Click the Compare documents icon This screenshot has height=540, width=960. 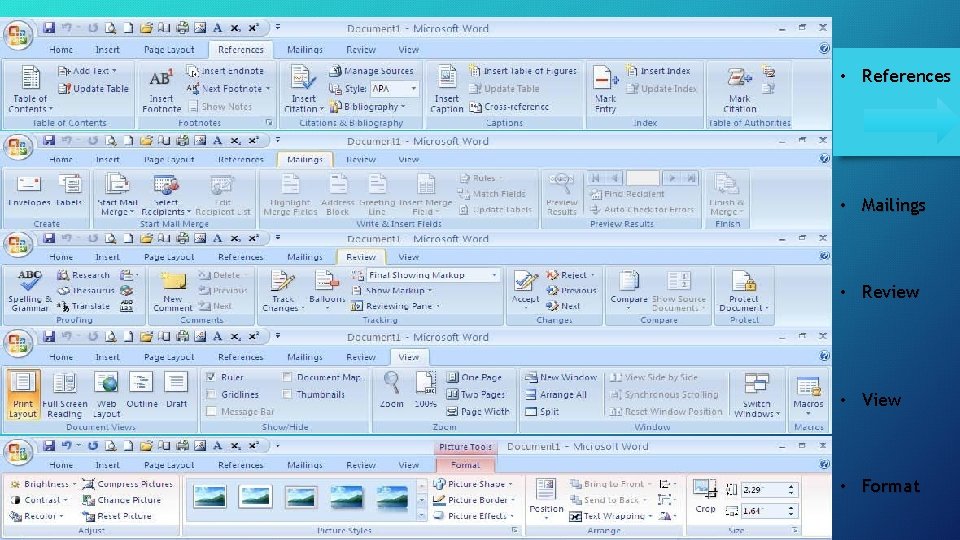[x=629, y=282]
